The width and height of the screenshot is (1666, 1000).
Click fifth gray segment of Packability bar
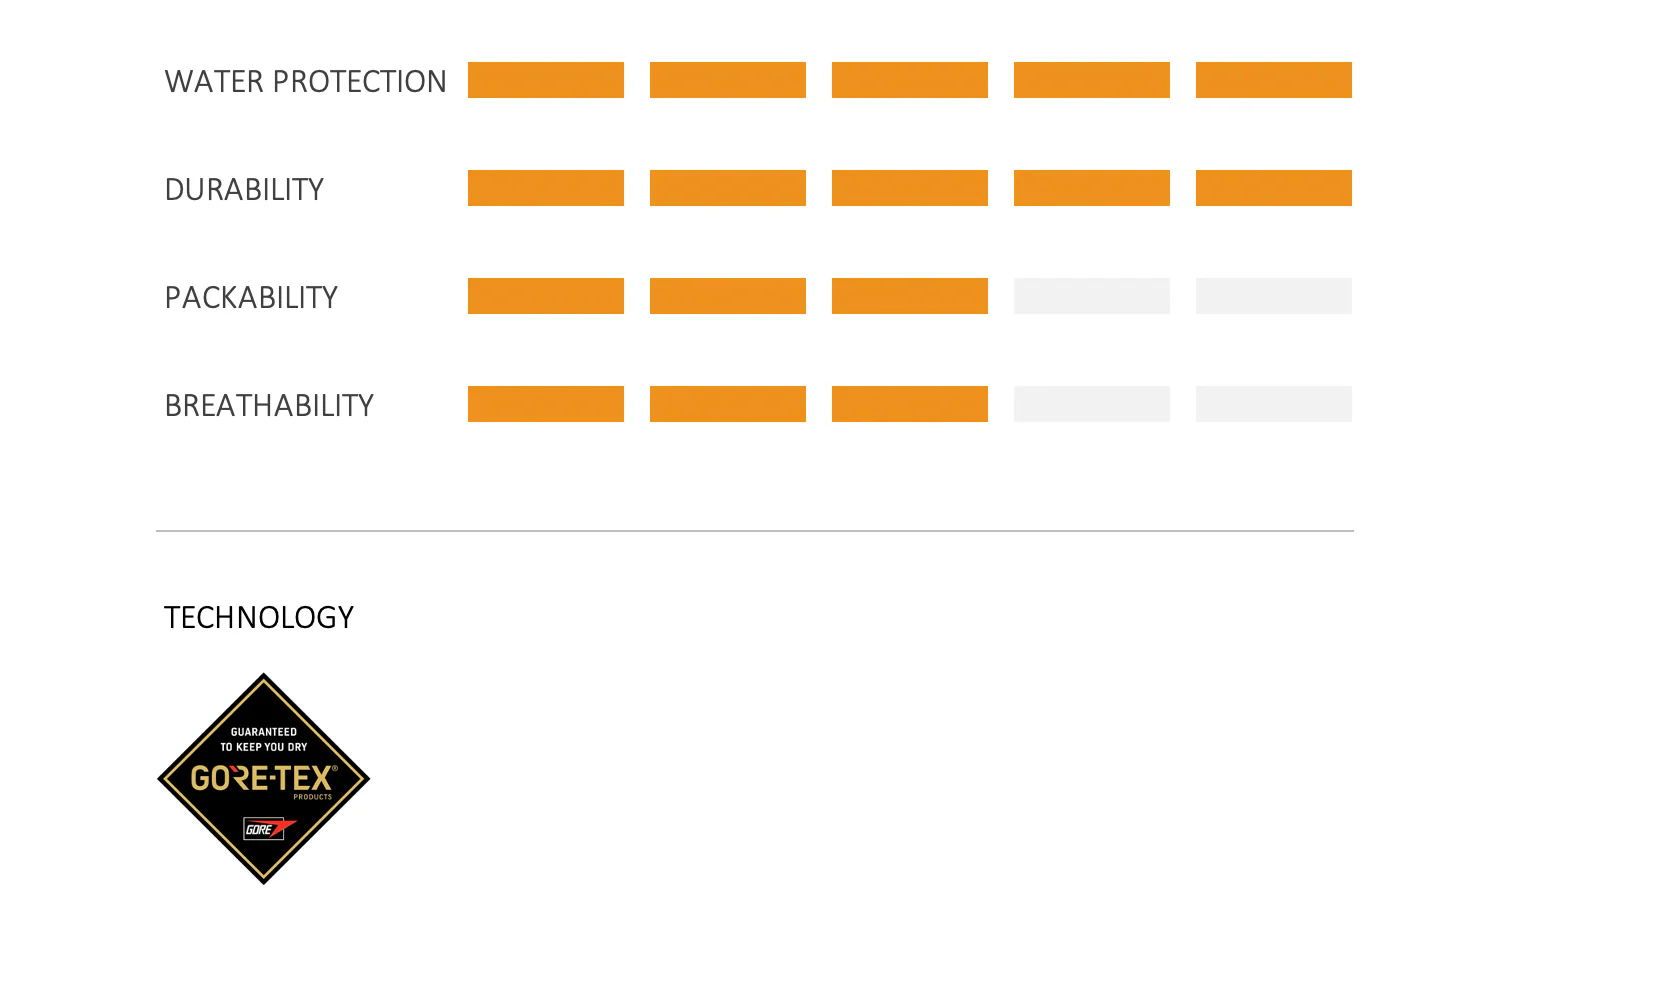(1274, 296)
